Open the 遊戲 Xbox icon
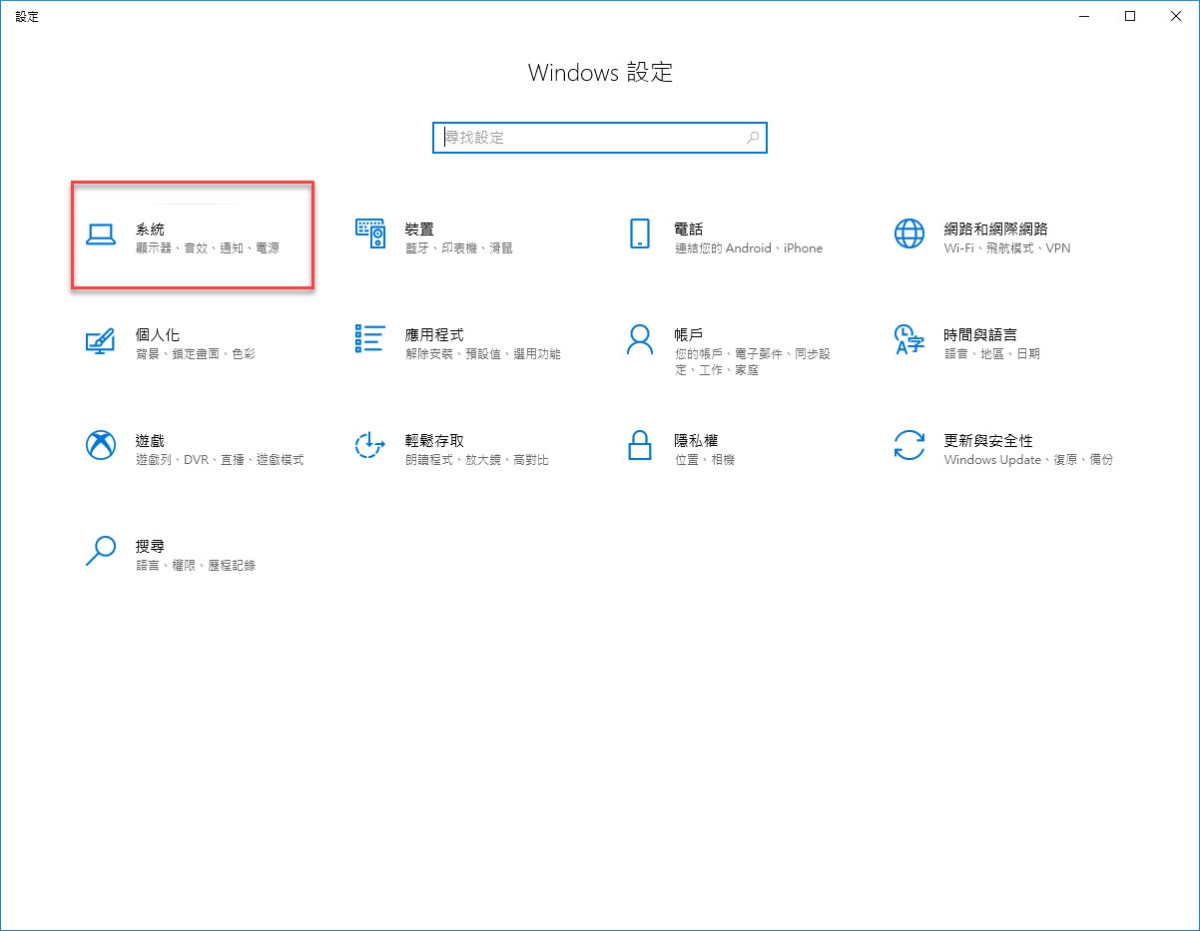Viewport: 1200px width, 931px height. (100, 445)
